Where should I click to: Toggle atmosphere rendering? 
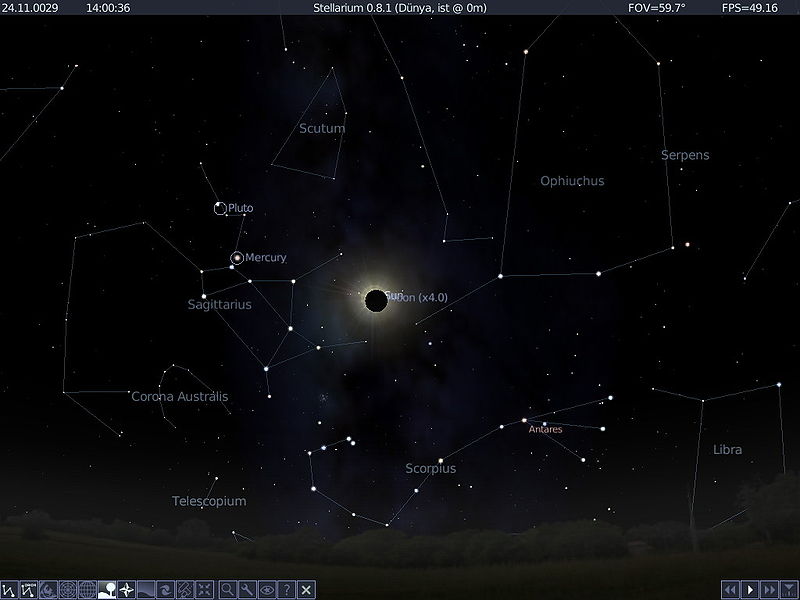click(146, 590)
